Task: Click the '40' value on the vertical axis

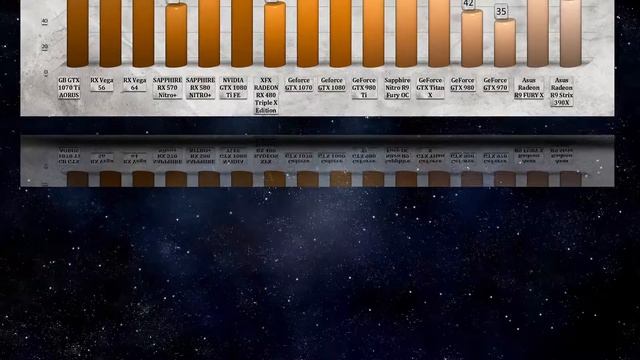Action: [44, 21]
